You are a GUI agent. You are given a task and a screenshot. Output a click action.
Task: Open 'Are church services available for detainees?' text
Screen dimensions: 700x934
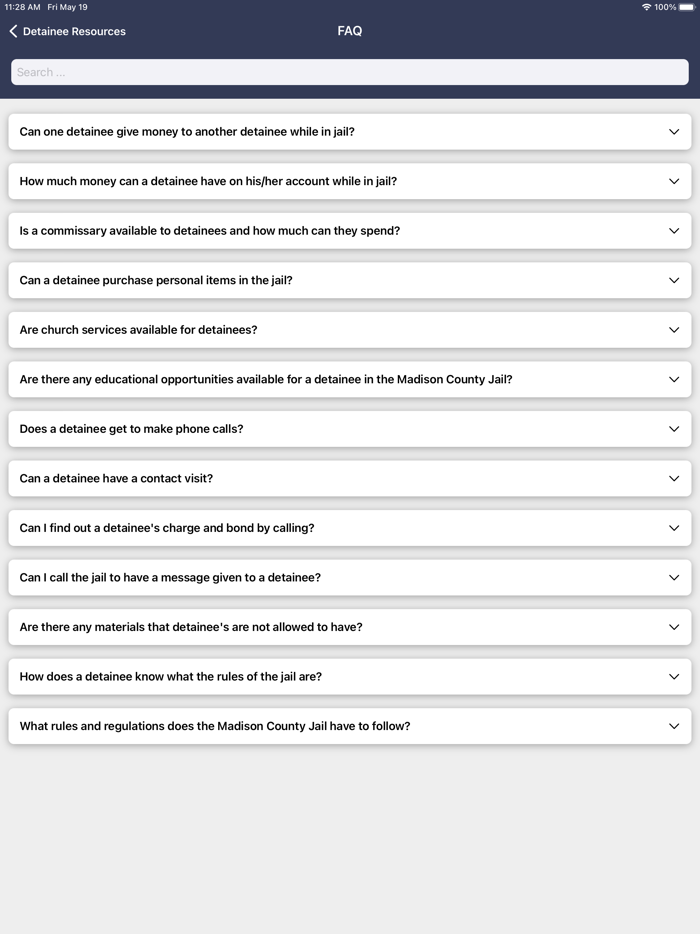(138, 330)
